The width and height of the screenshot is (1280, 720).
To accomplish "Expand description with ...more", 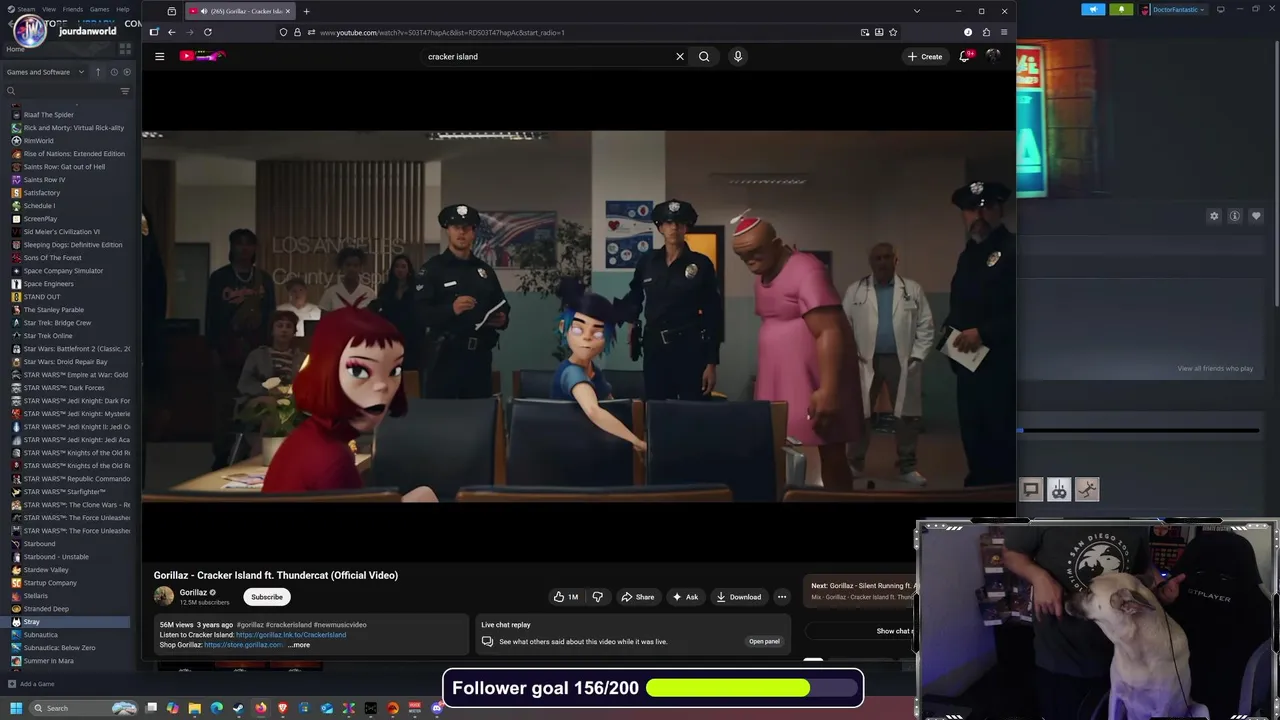I will pos(299,645).
